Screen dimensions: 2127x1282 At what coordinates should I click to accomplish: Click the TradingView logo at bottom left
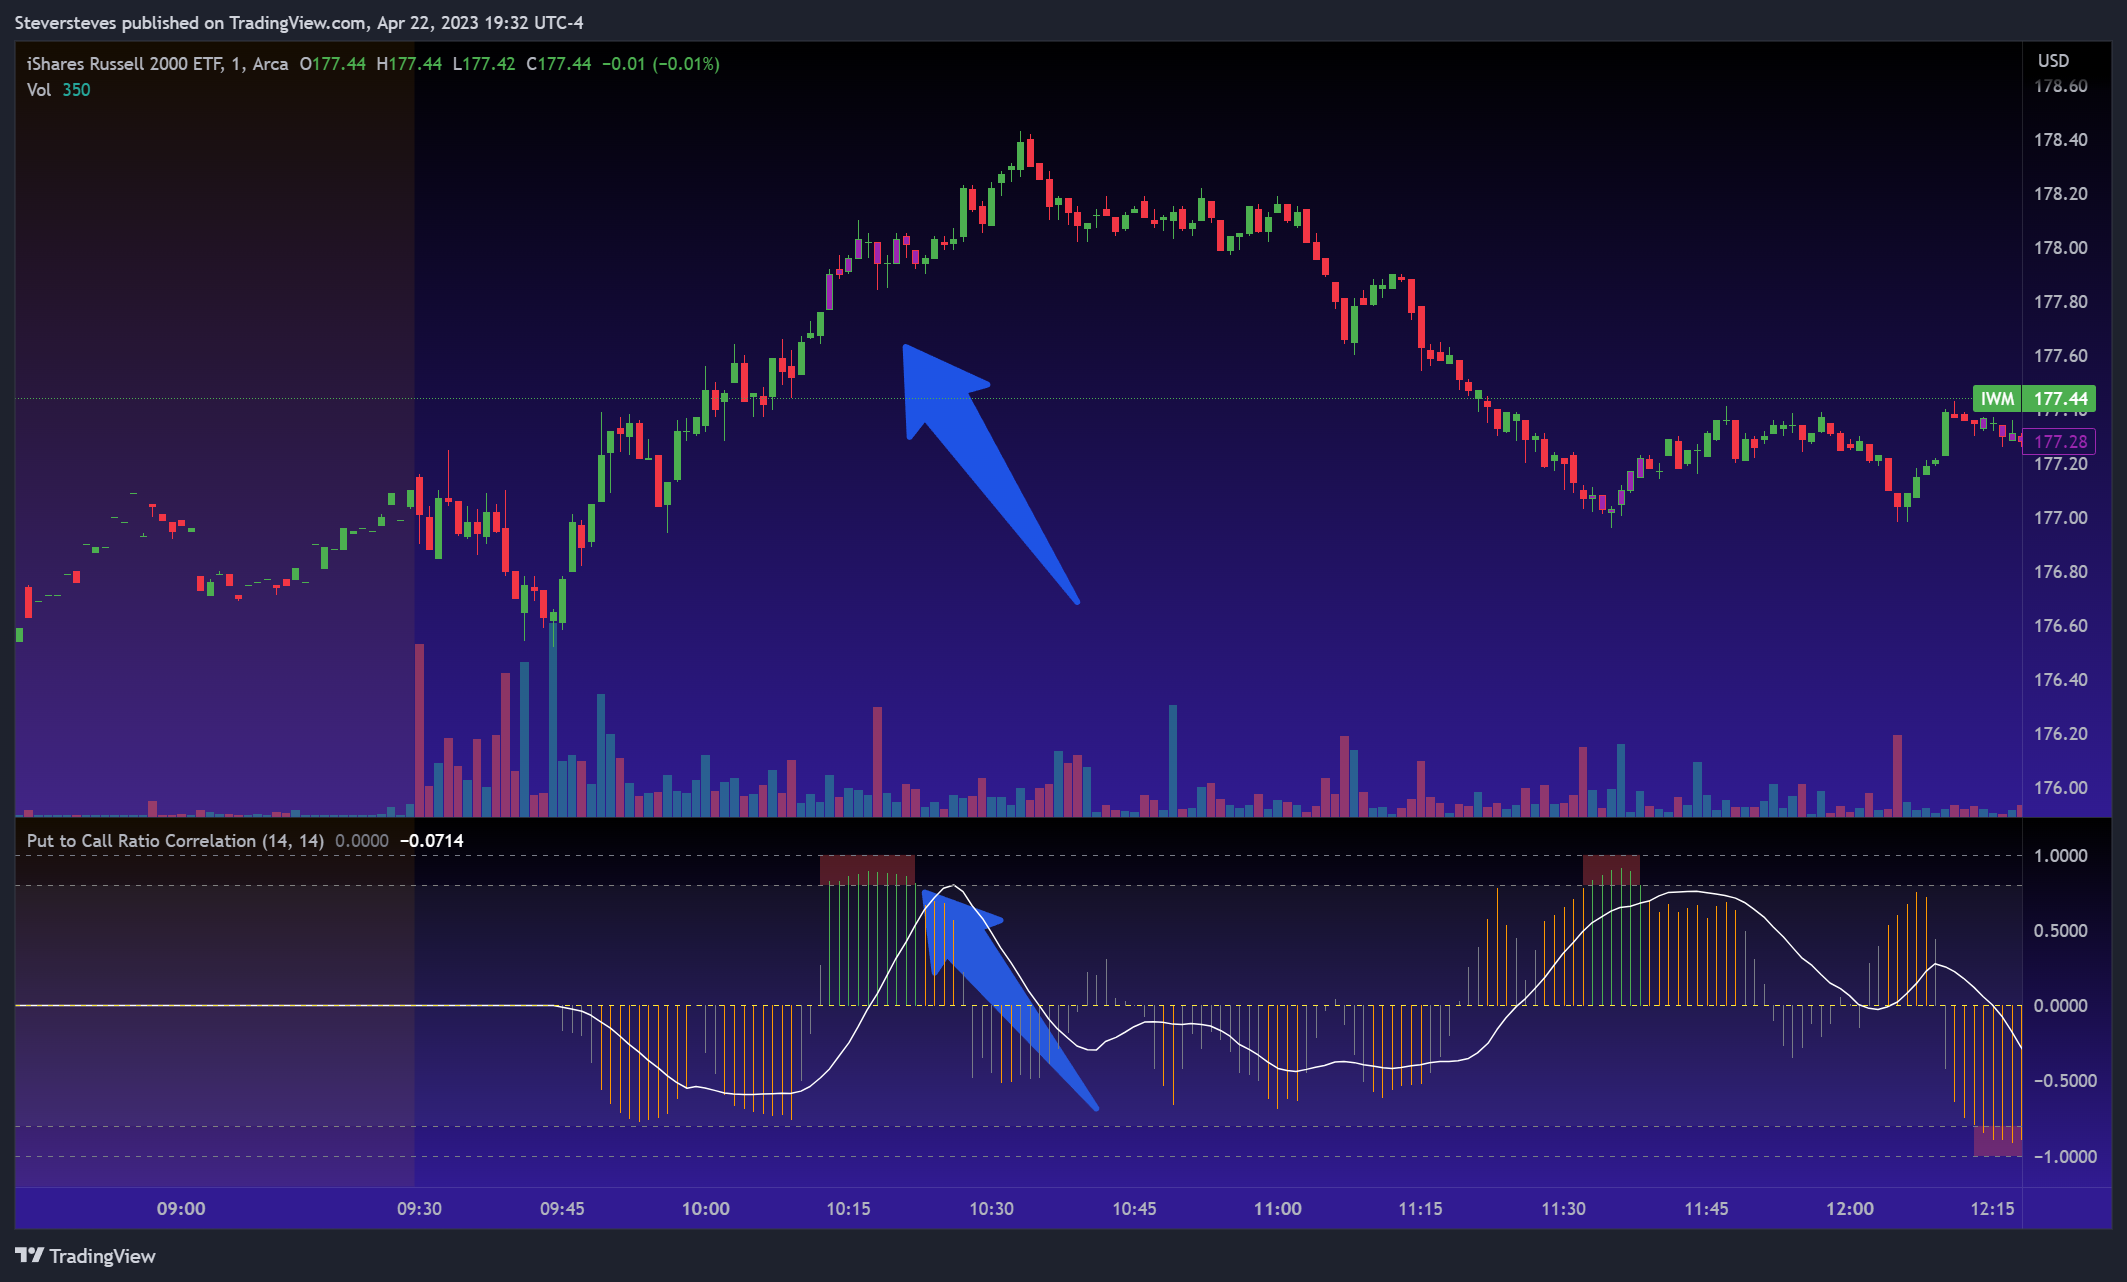click(x=86, y=1256)
